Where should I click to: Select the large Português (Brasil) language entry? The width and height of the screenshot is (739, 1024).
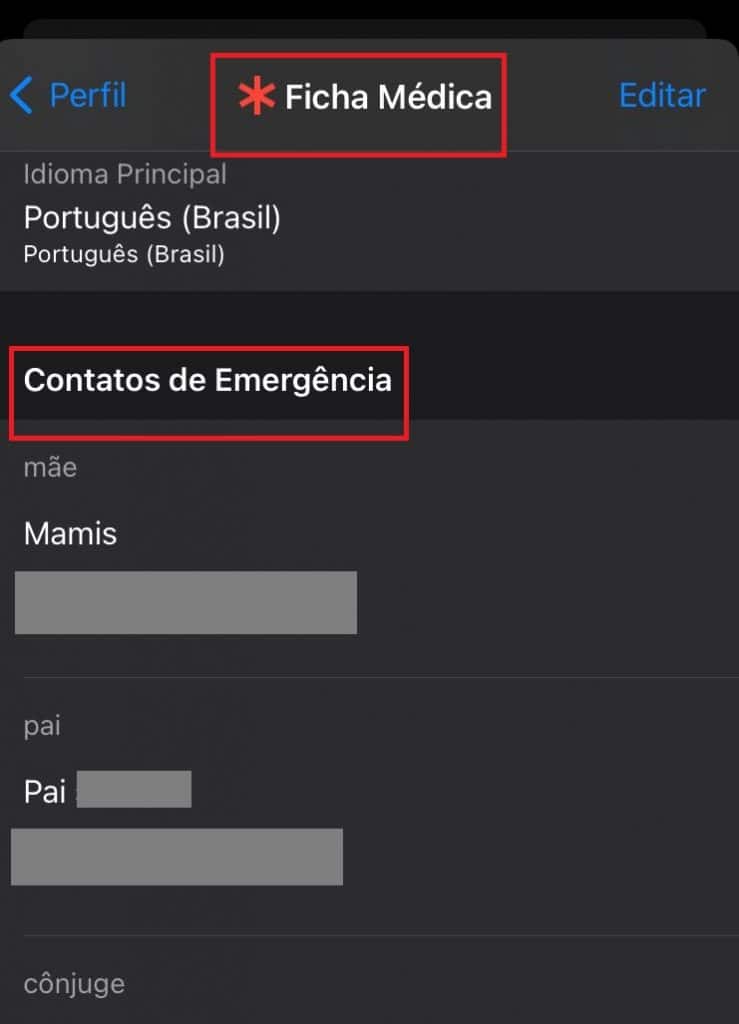coord(152,217)
